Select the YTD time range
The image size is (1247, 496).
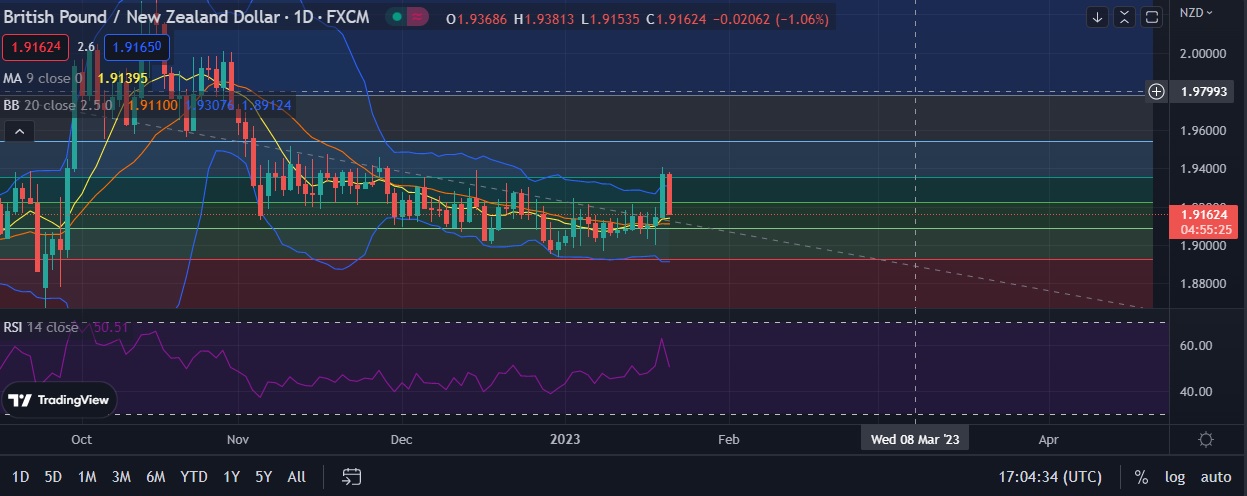tap(194, 477)
